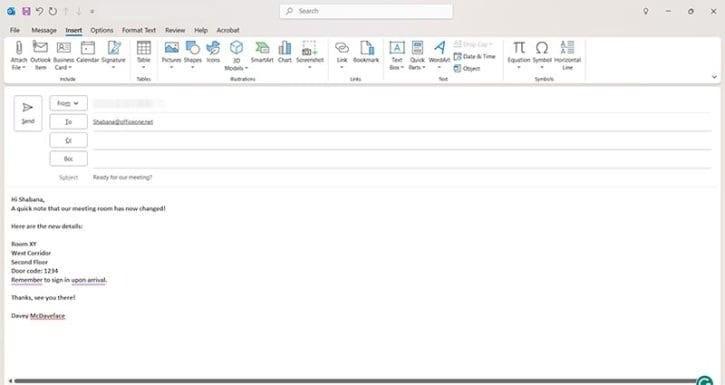Screen dimensions: 725x385
Task: Send the email message
Action: (x=28, y=113)
